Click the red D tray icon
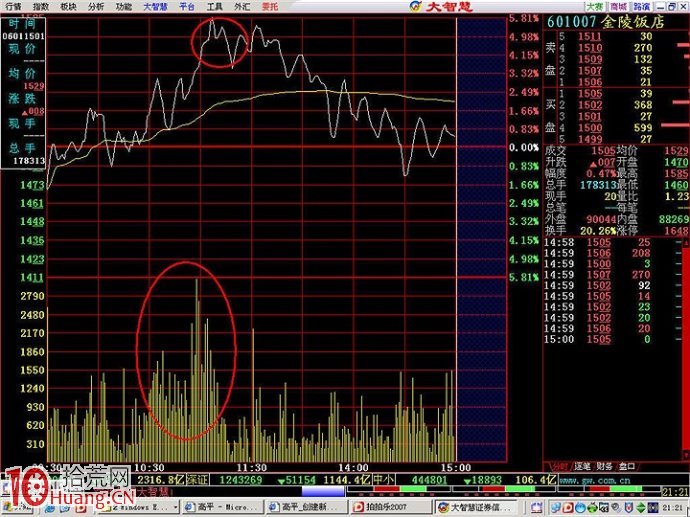Image resolution: width=690 pixels, height=517 pixels. pos(569,508)
